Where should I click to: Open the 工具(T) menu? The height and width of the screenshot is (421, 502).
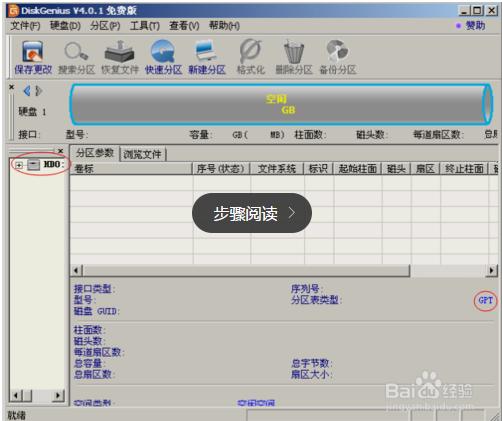(x=145, y=26)
